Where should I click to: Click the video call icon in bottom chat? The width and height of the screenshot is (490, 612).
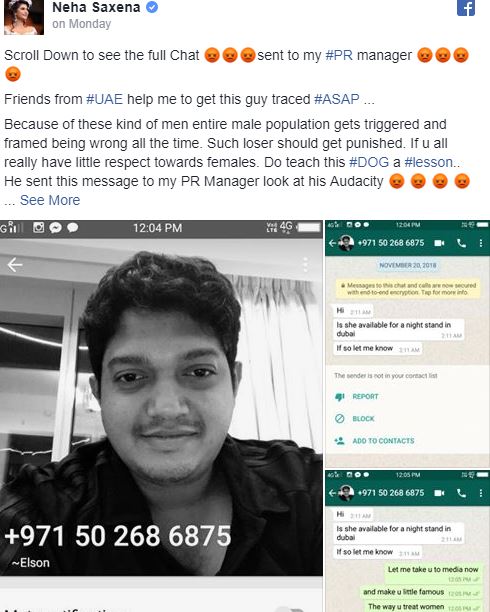click(439, 493)
